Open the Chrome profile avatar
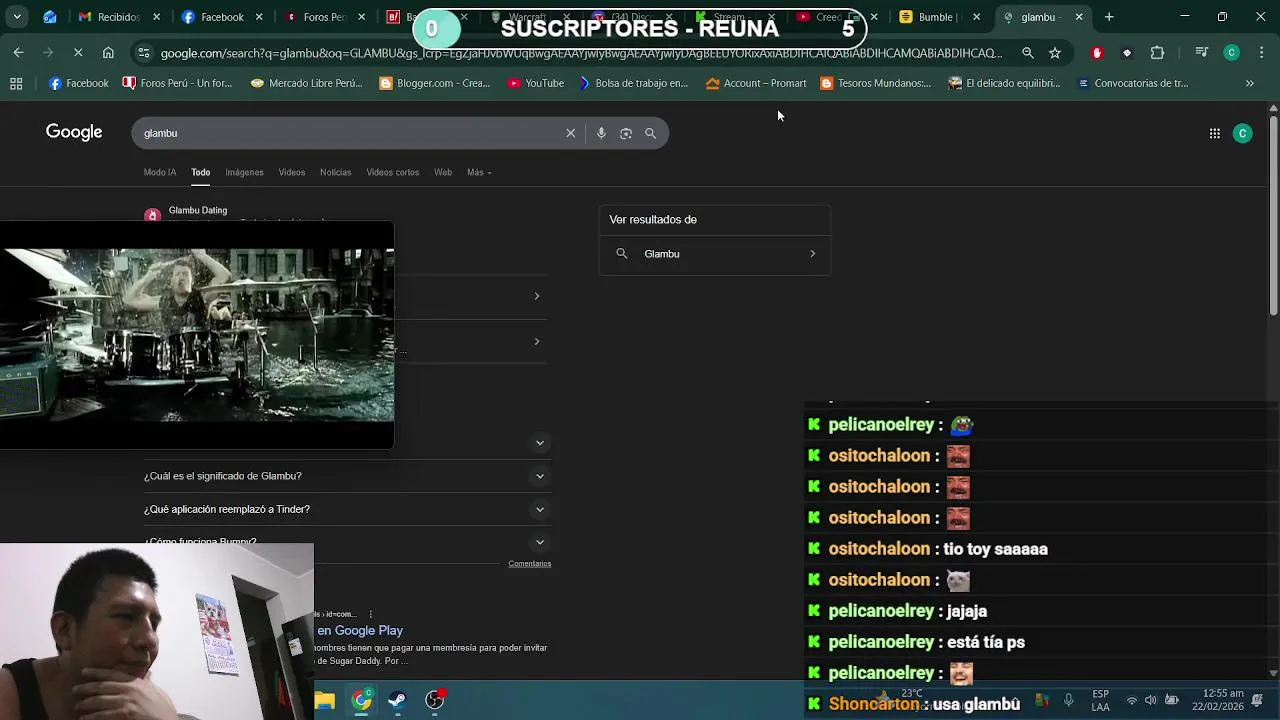Screen dimensions: 1280x720 point(1232,53)
